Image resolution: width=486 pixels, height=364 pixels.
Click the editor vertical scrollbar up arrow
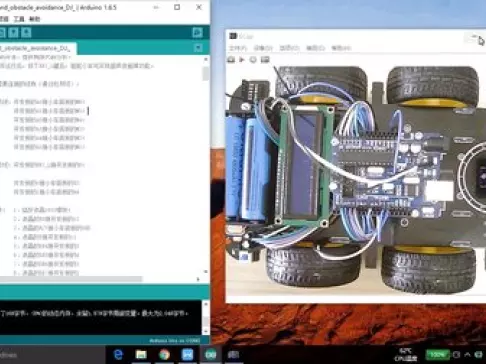coord(206,59)
